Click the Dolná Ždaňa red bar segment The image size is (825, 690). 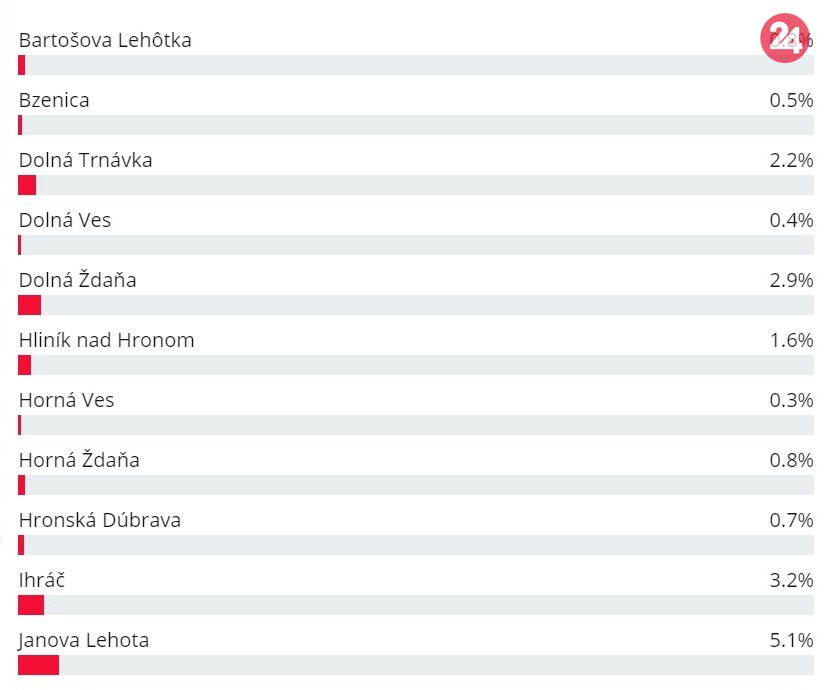point(29,305)
